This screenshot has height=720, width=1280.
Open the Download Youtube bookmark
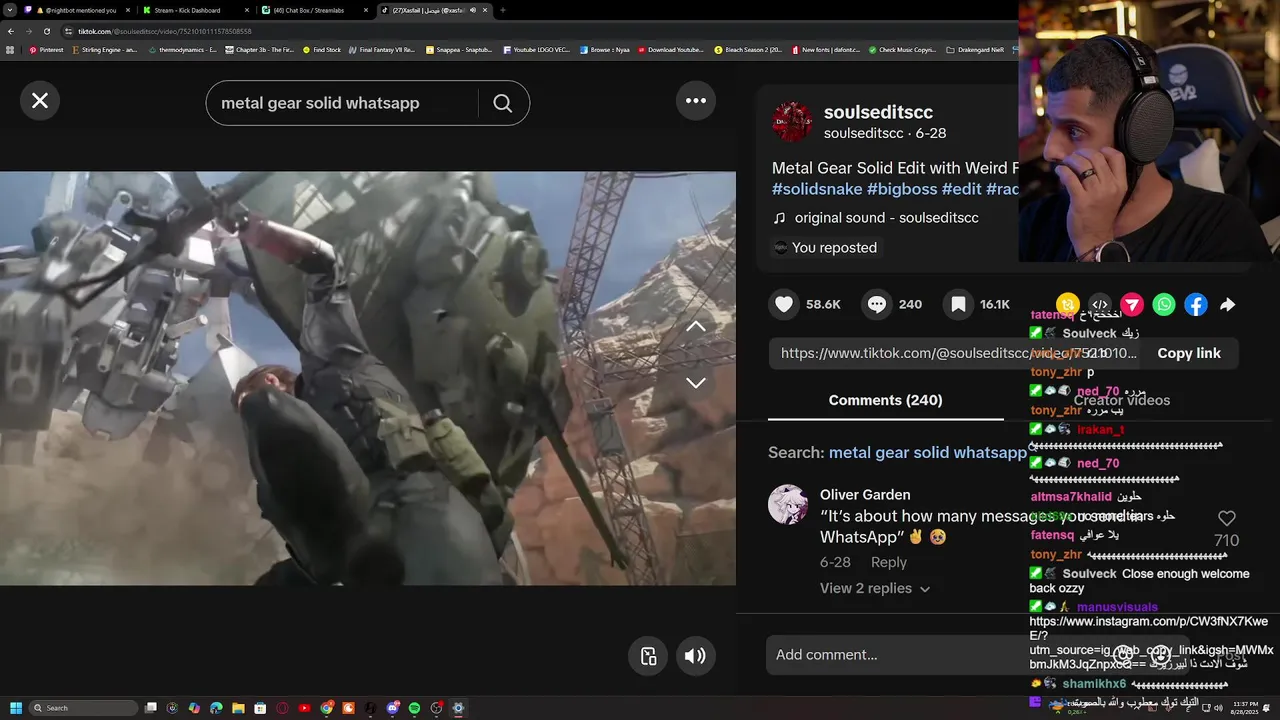671,49
